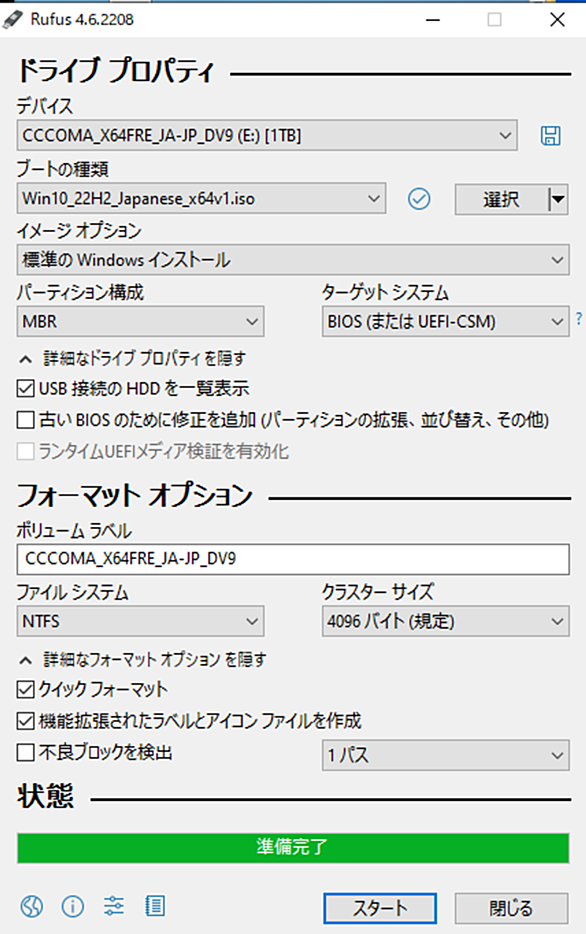Screen dimensions: 586x934
Task: Click the 状態 heading
Action: 45,796
